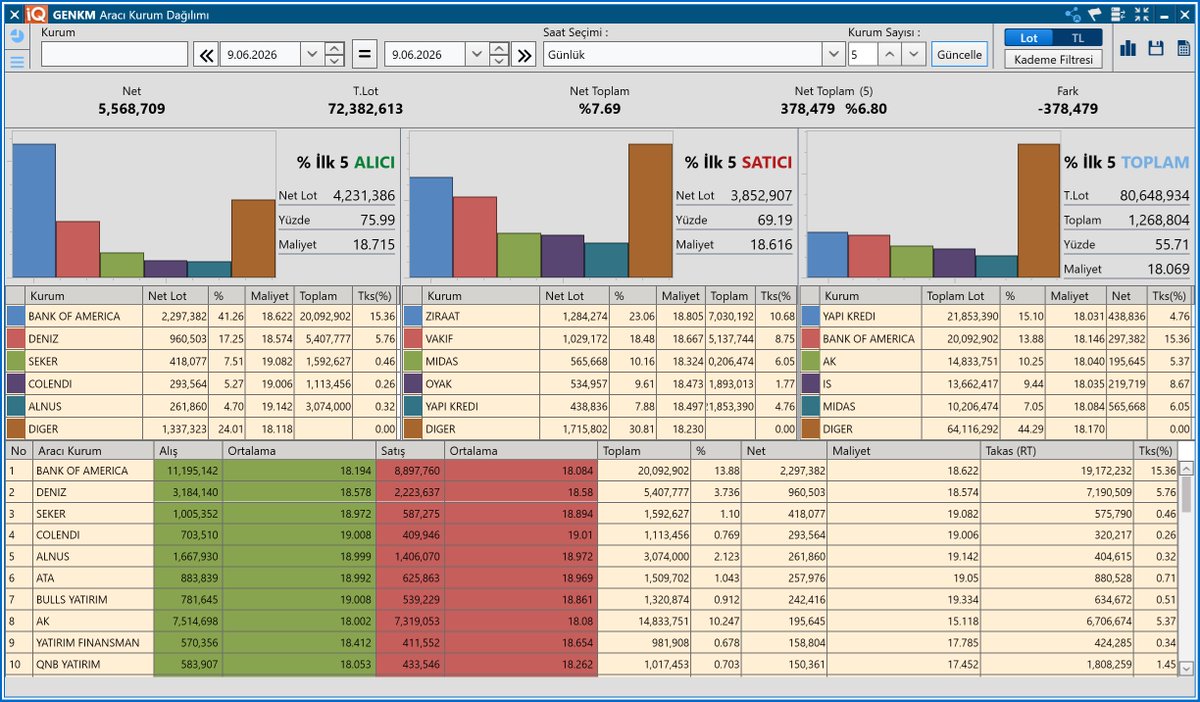Click the tallest blue bar in ALICI chart
This screenshot has width=1200, height=702.
click(x=34, y=211)
